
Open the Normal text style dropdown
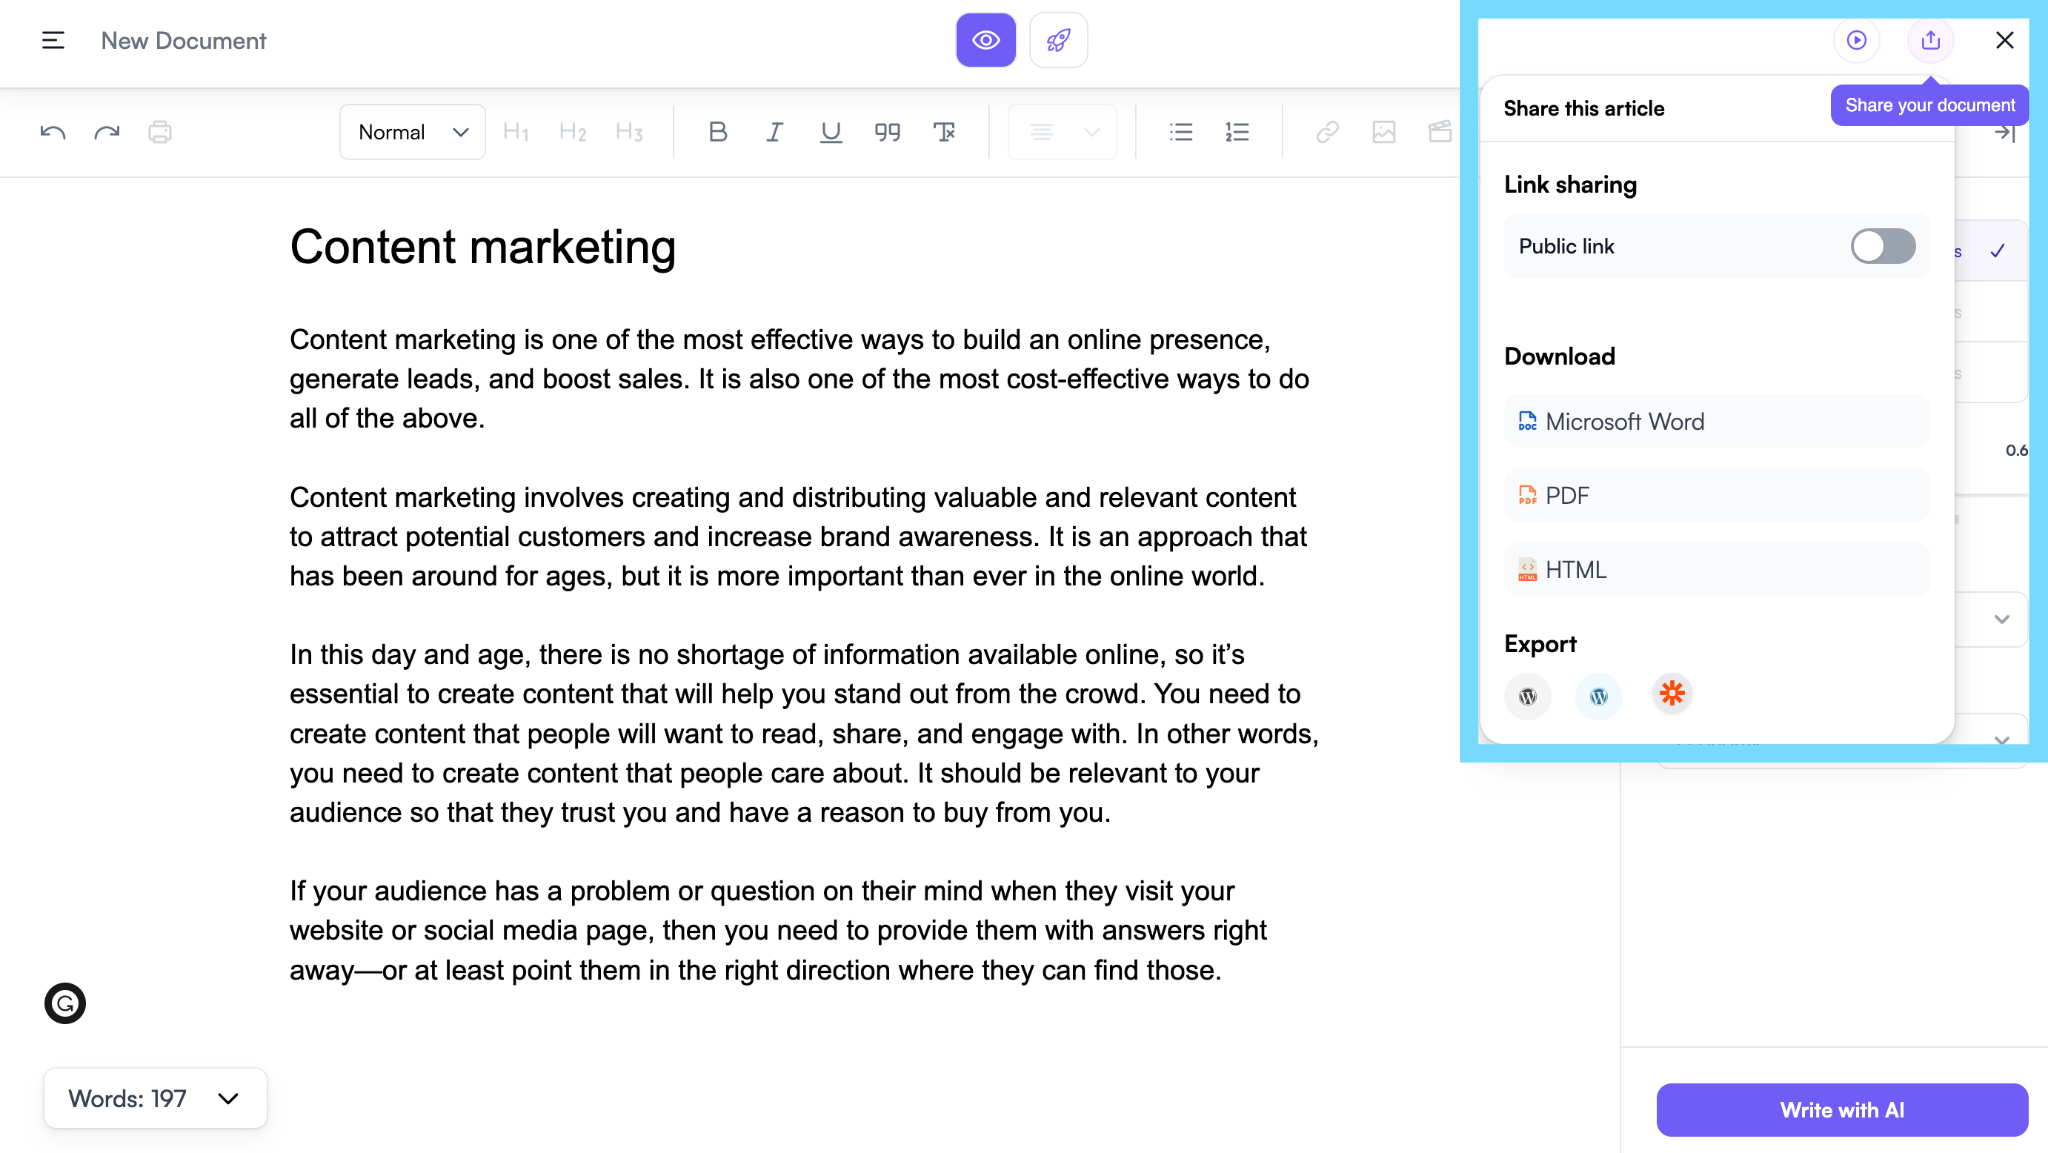click(x=412, y=132)
